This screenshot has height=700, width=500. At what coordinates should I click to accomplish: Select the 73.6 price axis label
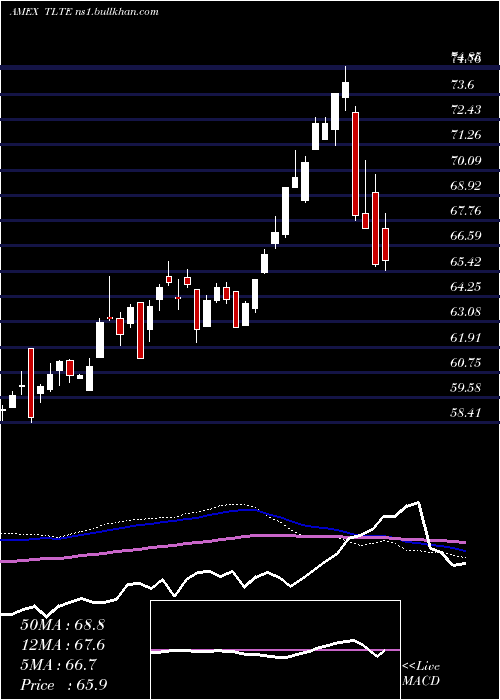[x=462, y=84]
